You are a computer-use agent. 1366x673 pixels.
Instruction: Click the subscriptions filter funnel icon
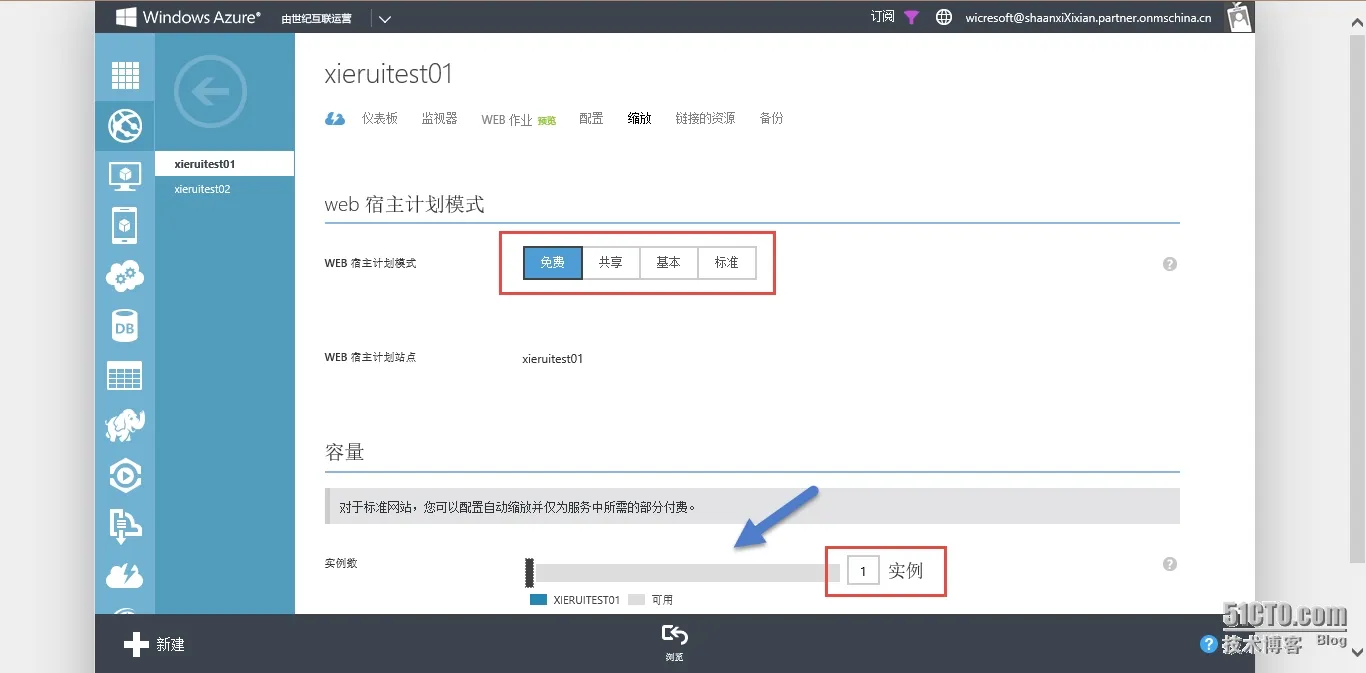point(911,17)
